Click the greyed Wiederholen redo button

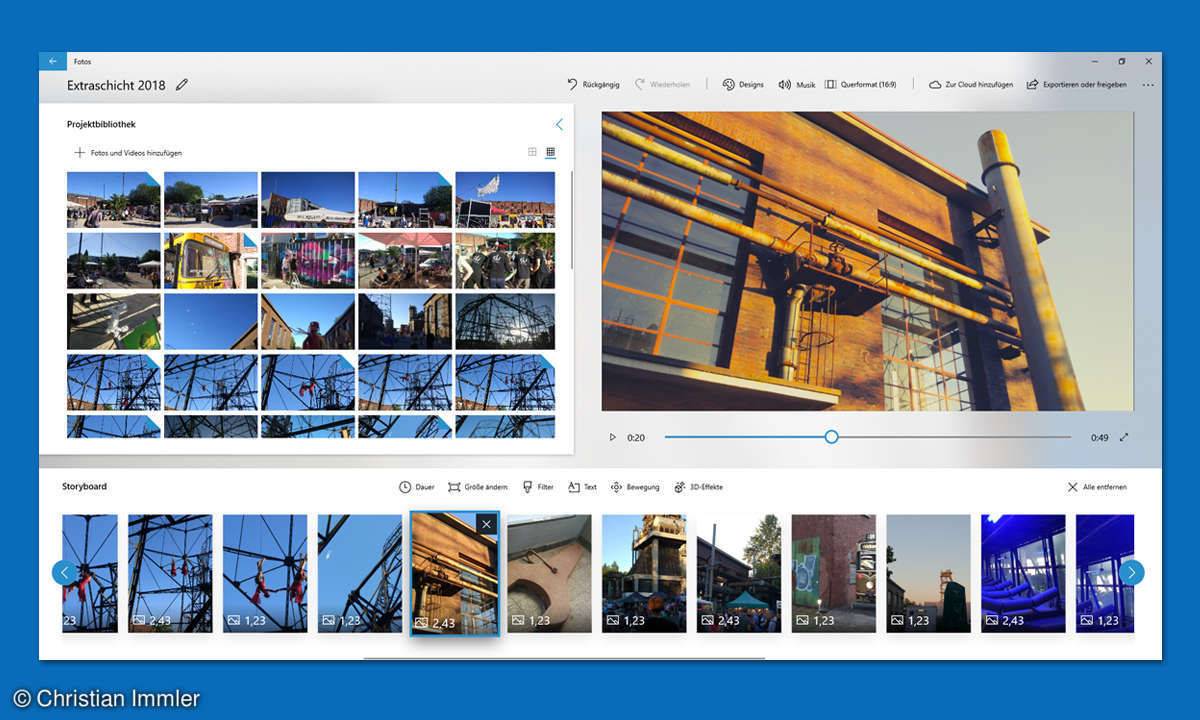coord(664,85)
